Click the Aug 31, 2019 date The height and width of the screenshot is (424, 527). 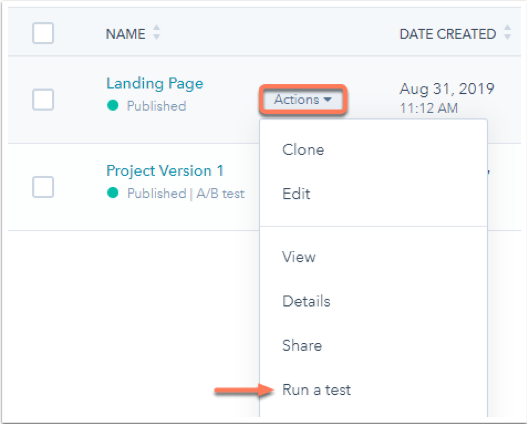click(447, 89)
